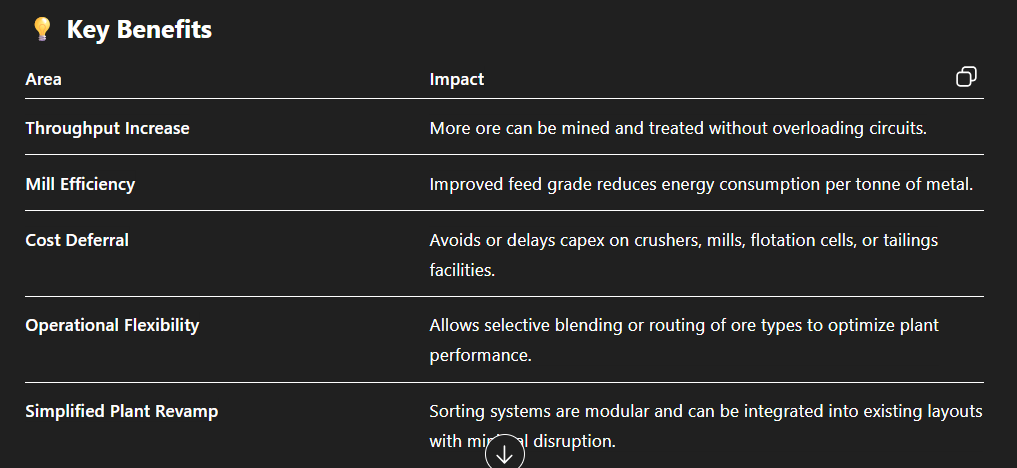Image resolution: width=1017 pixels, height=468 pixels.
Task: Copy the table with the copy icon
Action: tap(966, 77)
